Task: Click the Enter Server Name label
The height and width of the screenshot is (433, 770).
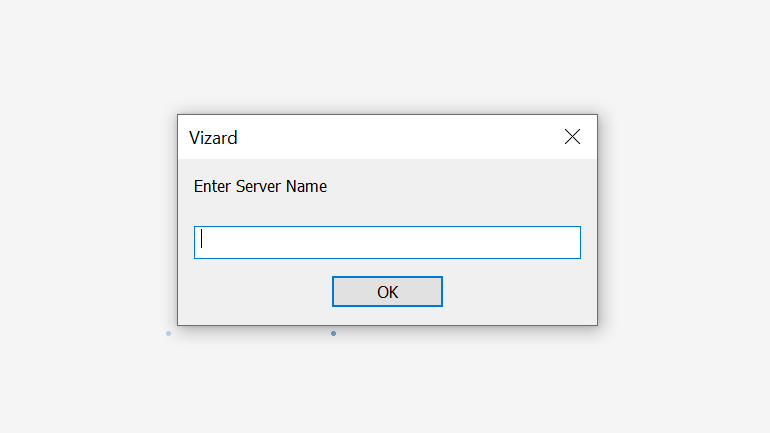Action: point(260,186)
